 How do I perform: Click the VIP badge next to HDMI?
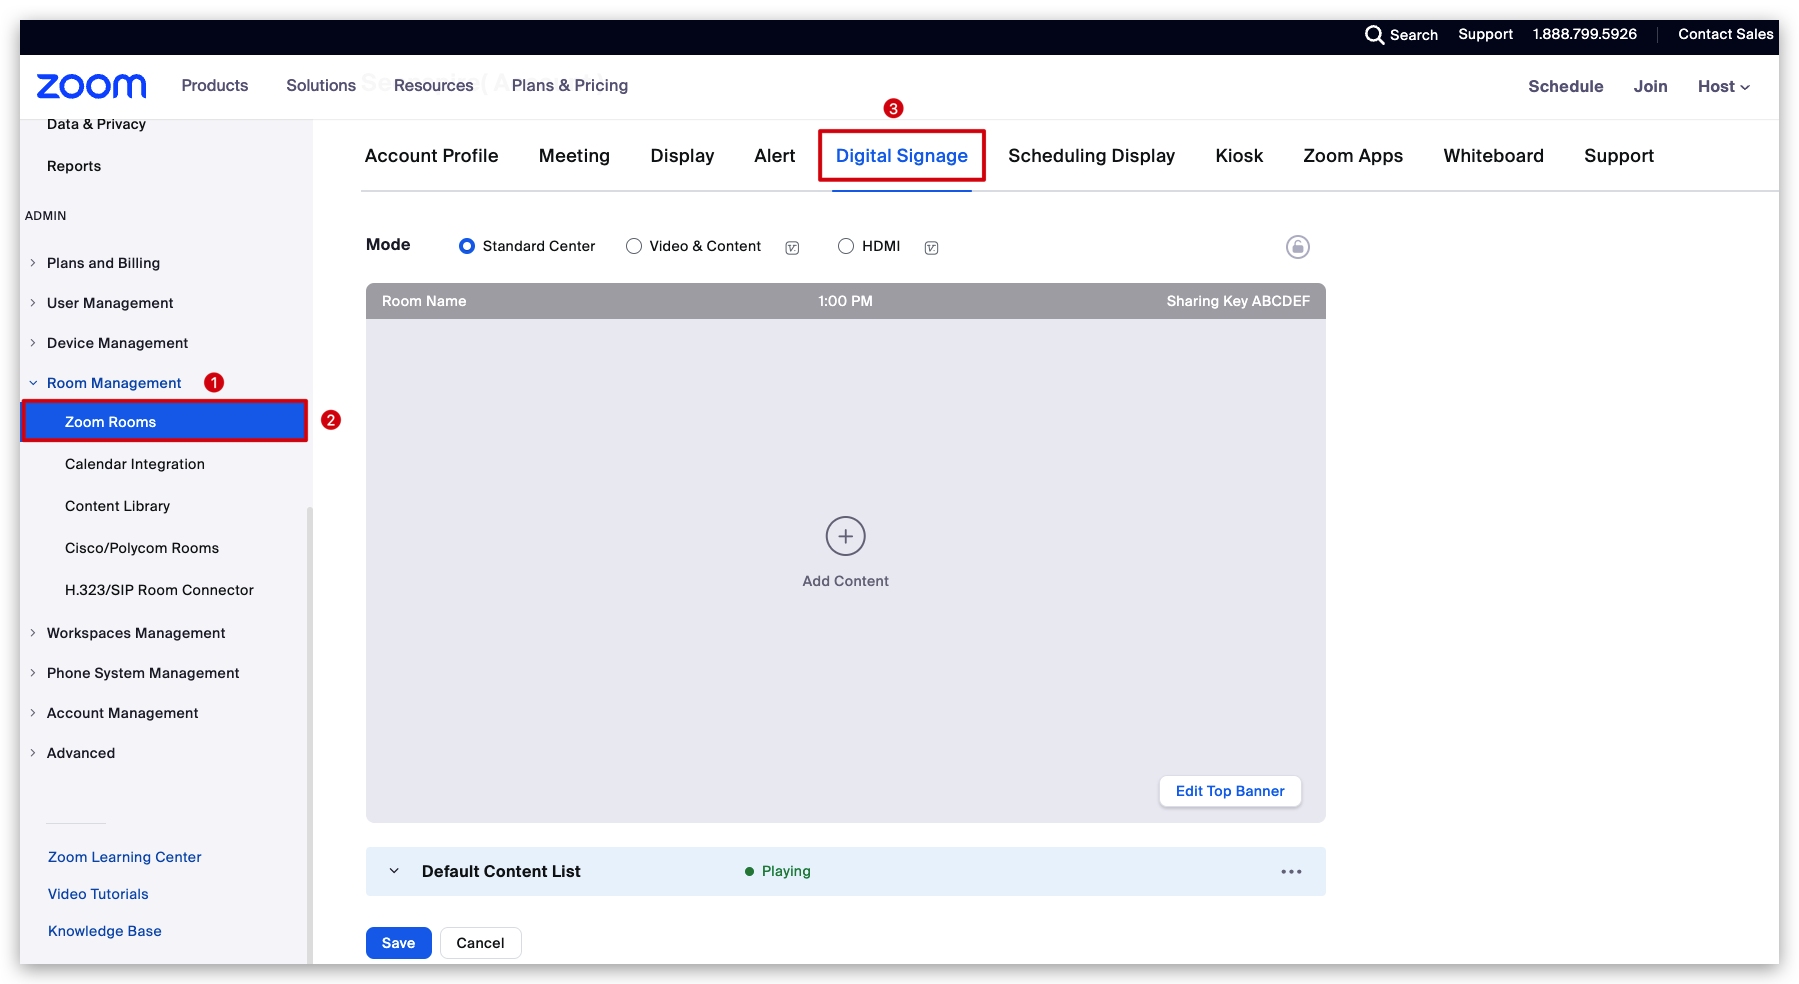click(931, 248)
